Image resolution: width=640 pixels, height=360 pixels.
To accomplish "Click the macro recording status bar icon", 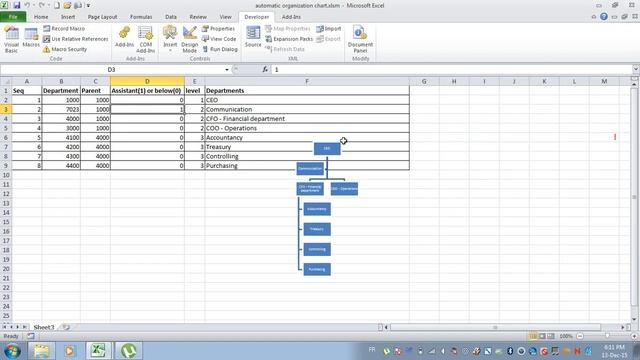I will coord(31,336).
